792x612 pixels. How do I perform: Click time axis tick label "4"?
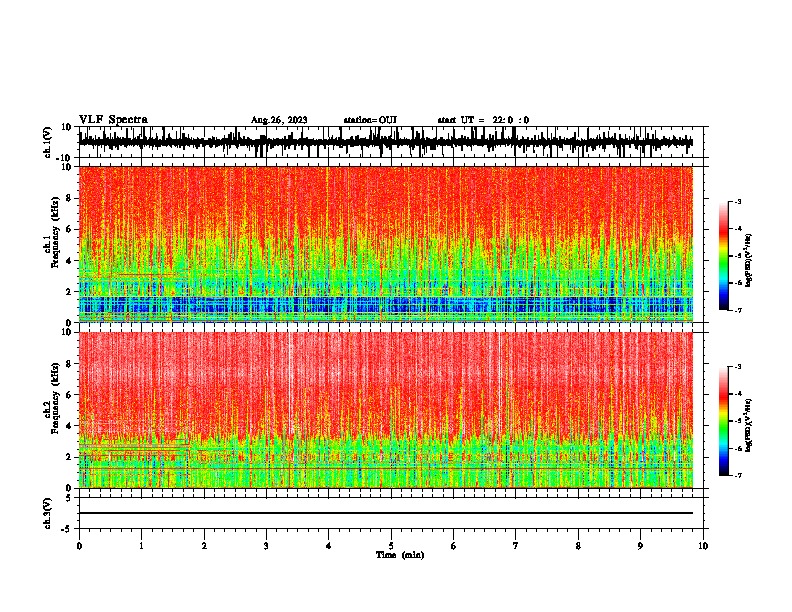(x=329, y=546)
